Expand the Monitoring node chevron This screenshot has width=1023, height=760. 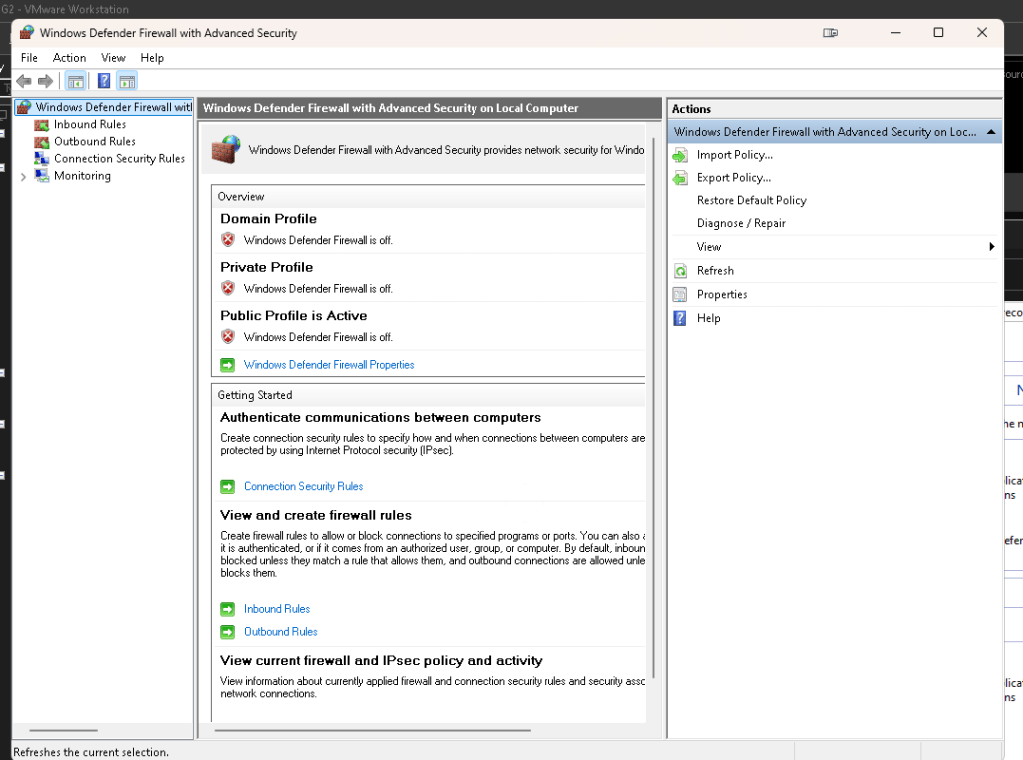pyautogui.click(x=23, y=176)
